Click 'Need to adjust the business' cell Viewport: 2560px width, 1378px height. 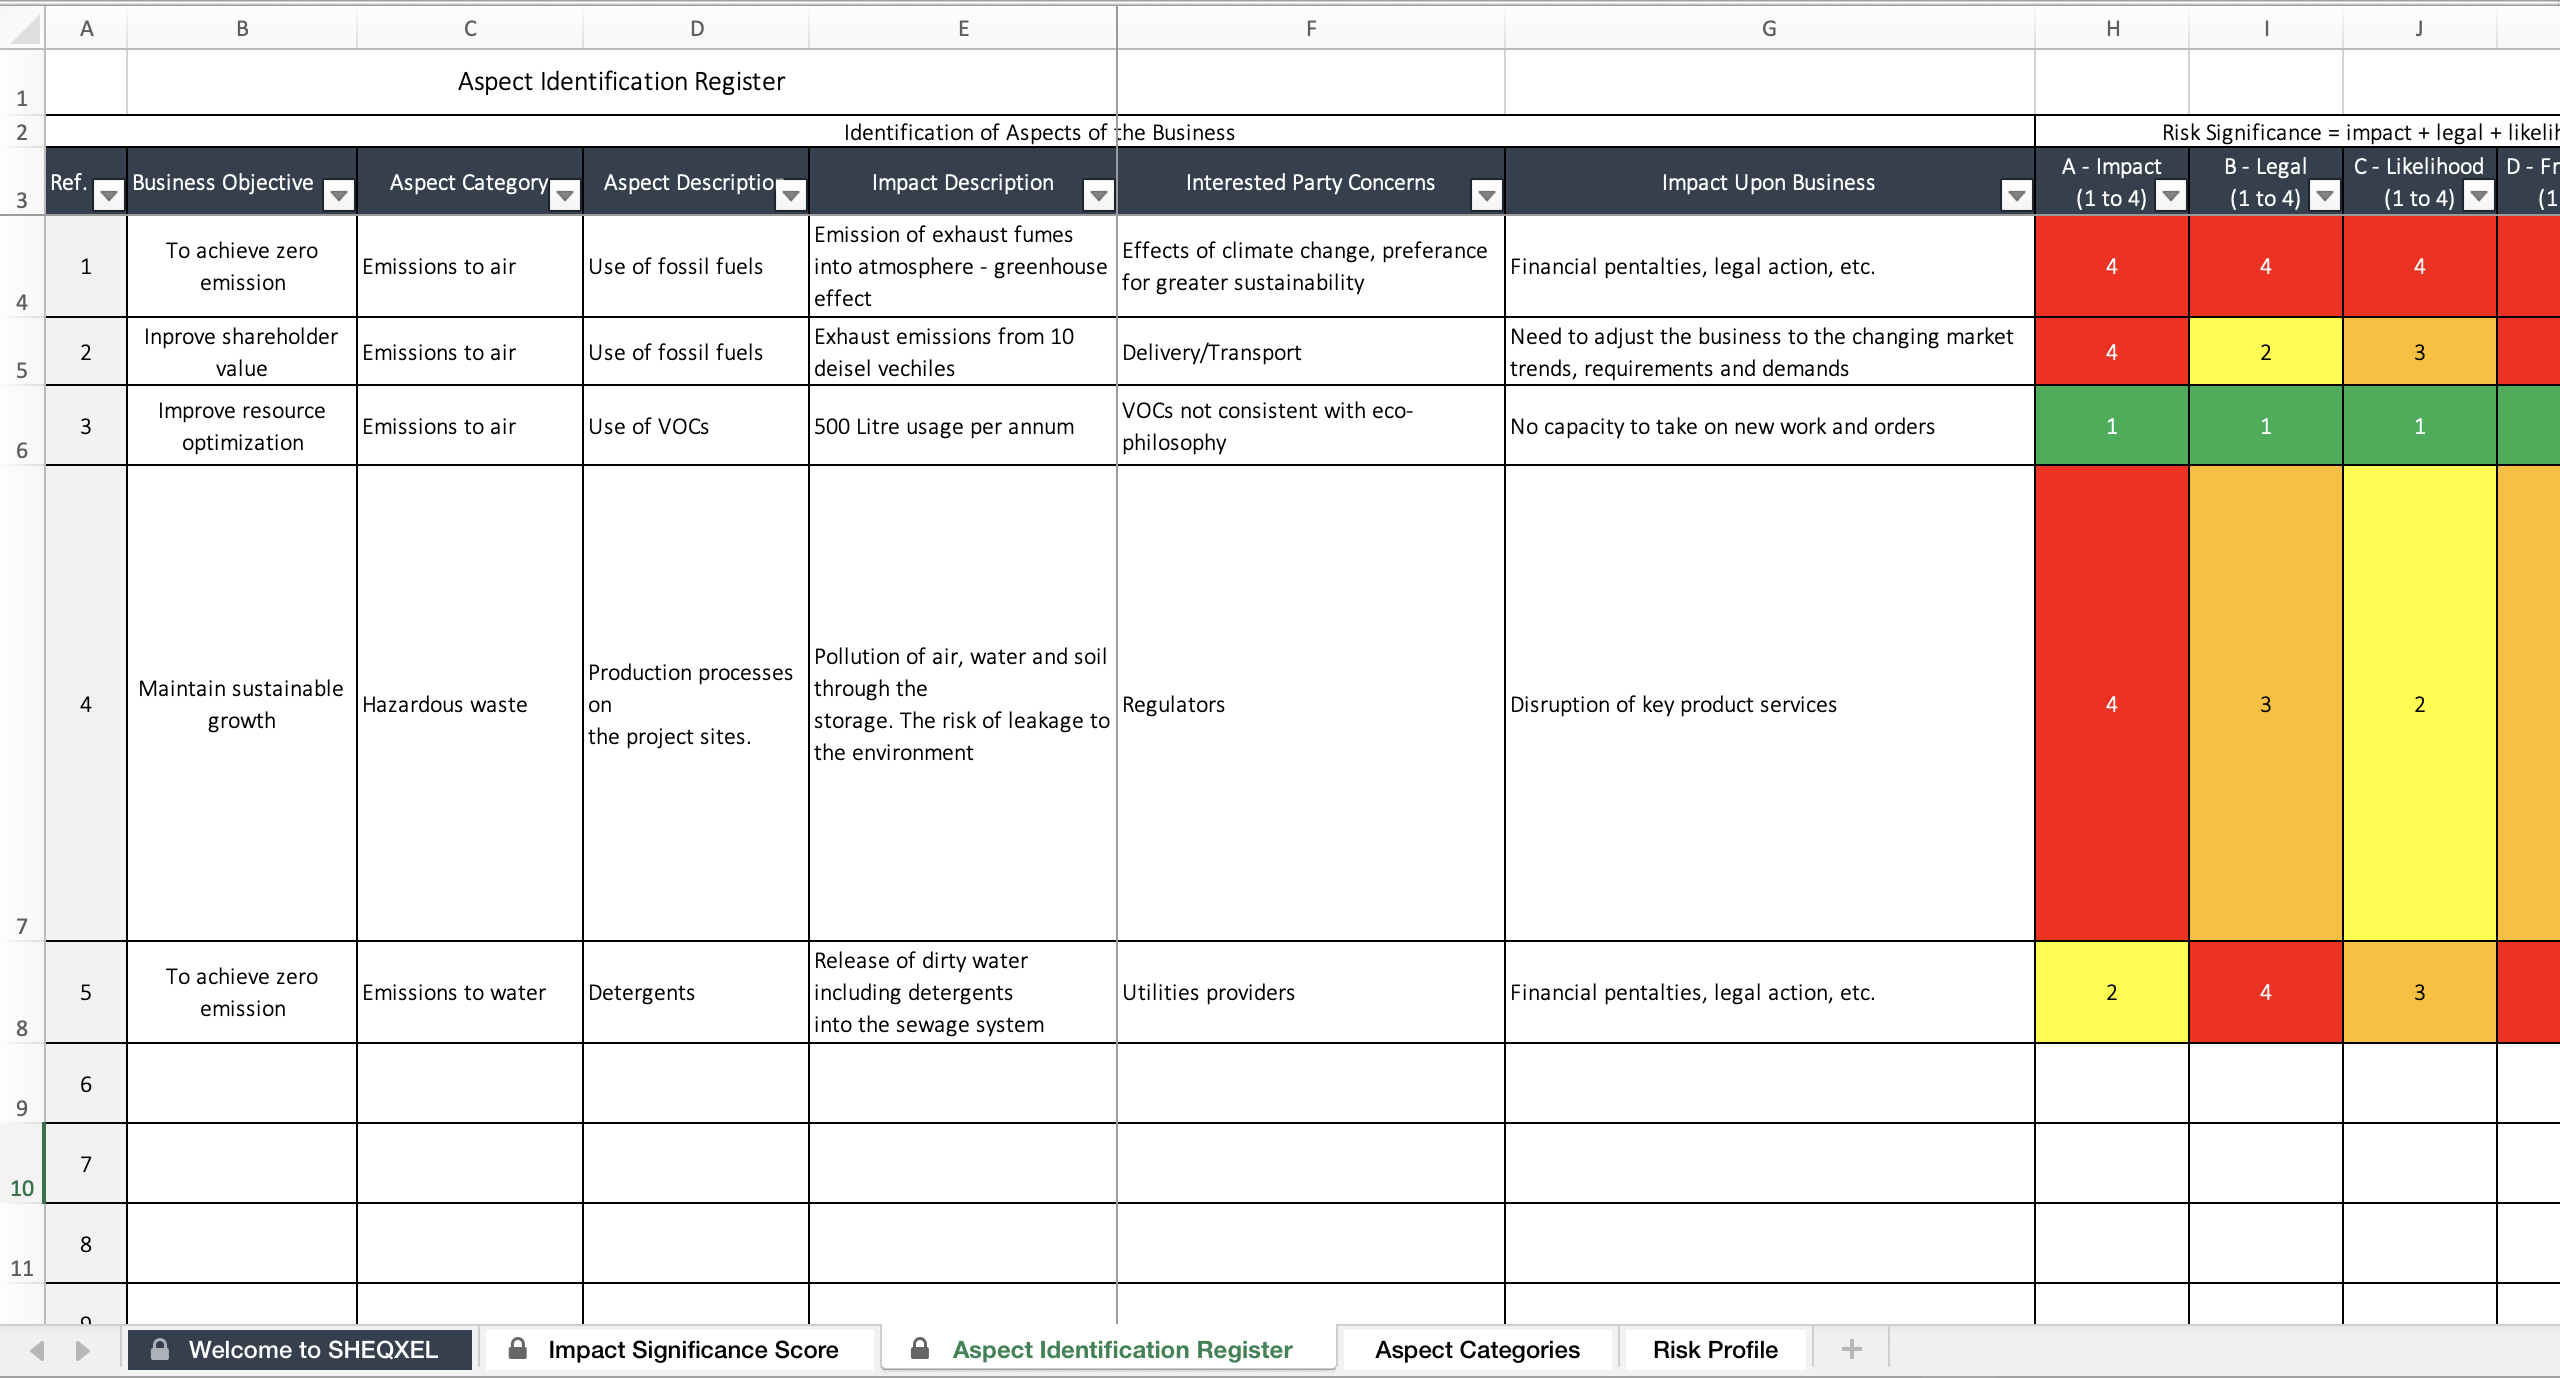1770,352
